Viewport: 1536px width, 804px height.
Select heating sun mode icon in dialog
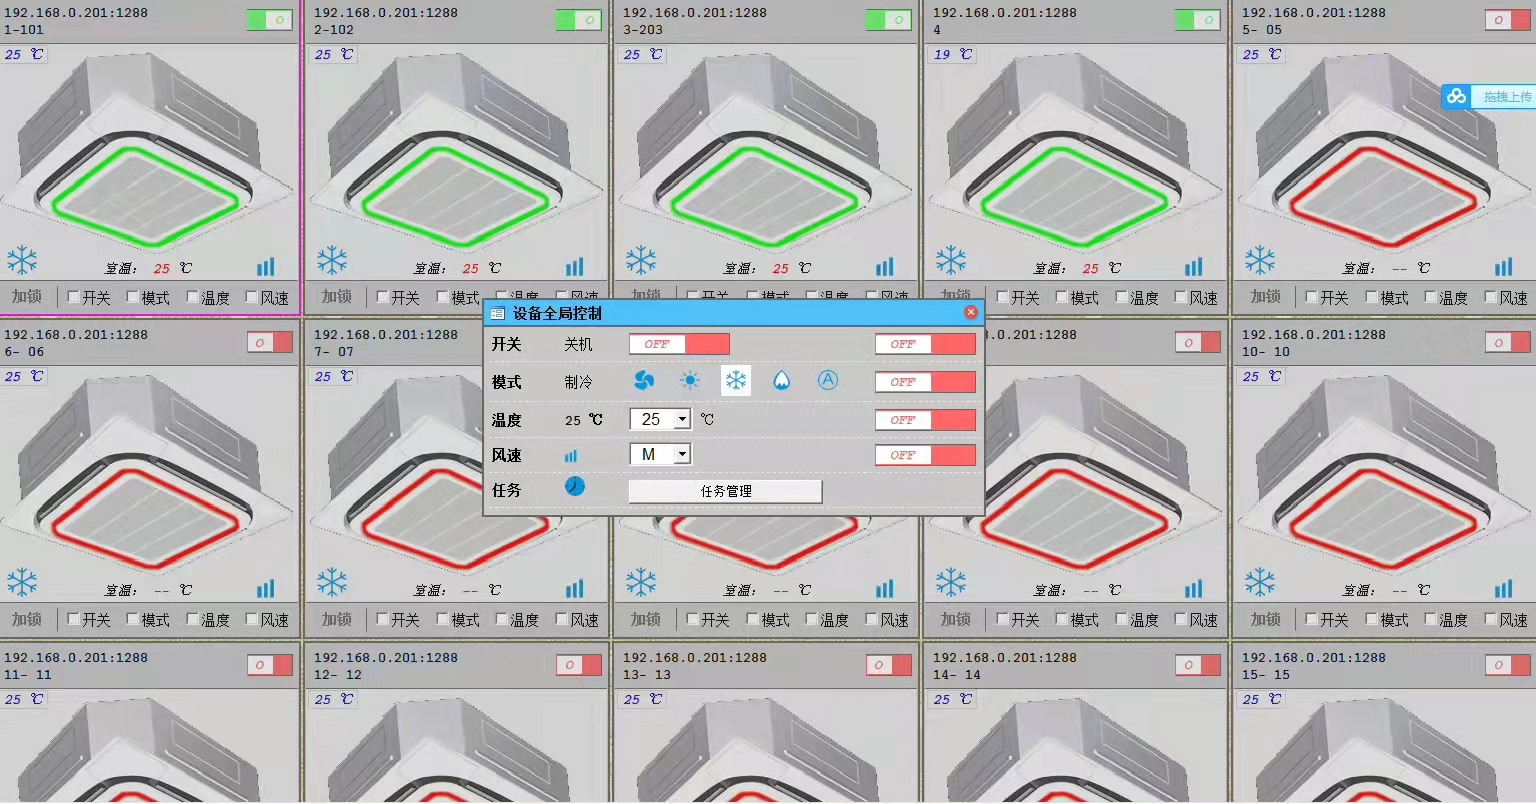(690, 381)
